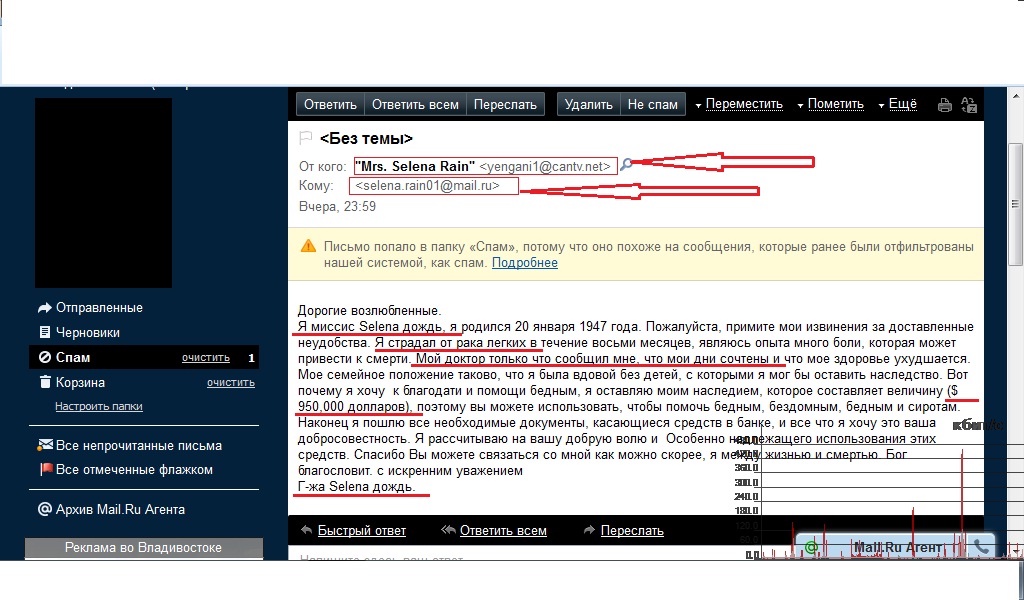
Task: Click the yellow warning triangle icon
Action: [308, 246]
